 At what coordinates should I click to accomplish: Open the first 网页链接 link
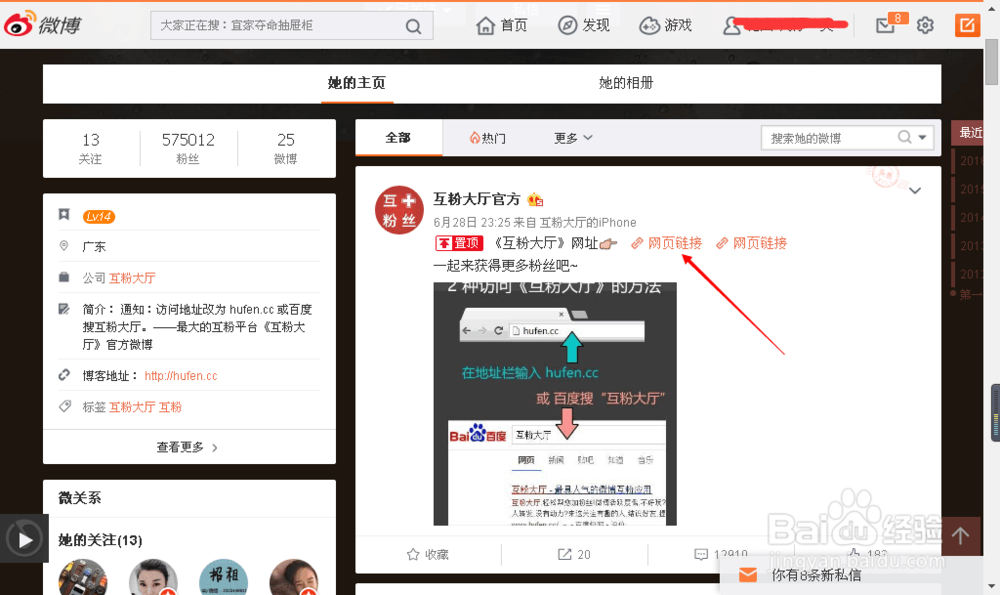666,243
